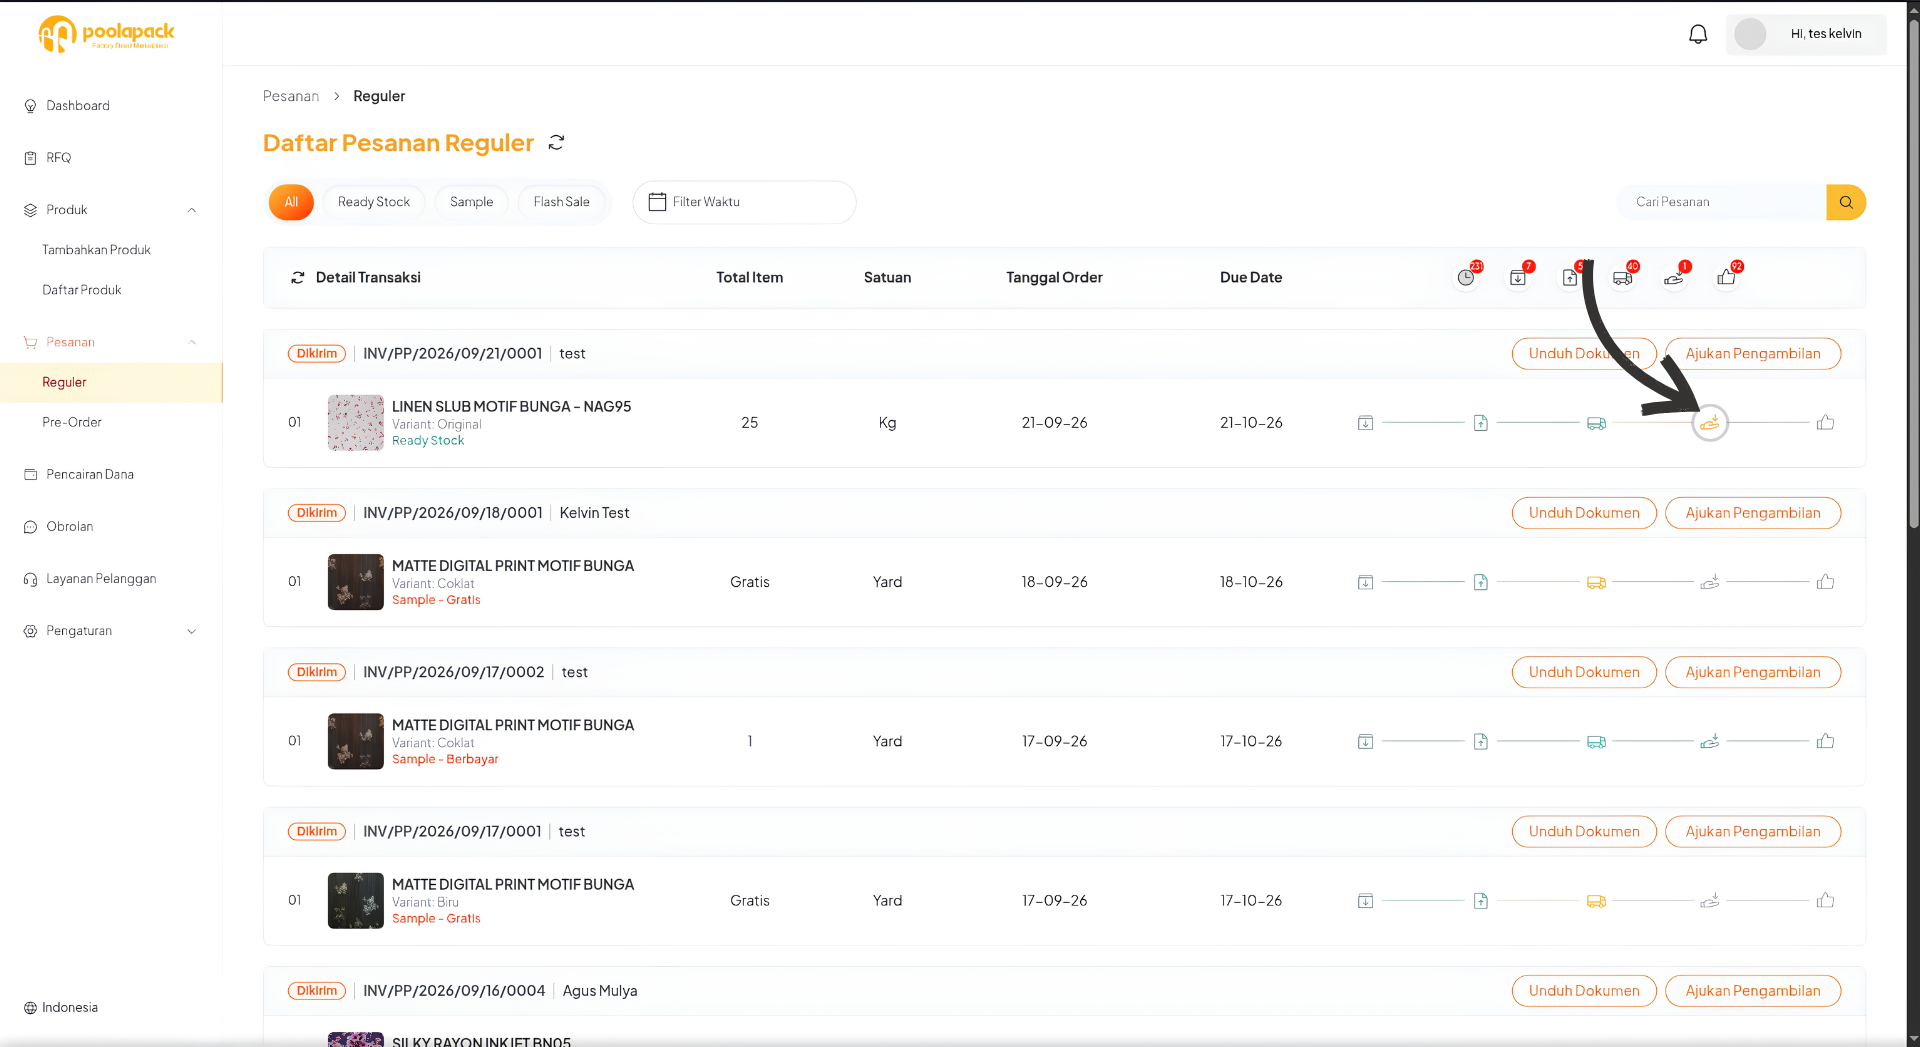This screenshot has height=1047, width=1920.
Task: Click the thumbs-up status icon in header
Action: click(1726, 278)
